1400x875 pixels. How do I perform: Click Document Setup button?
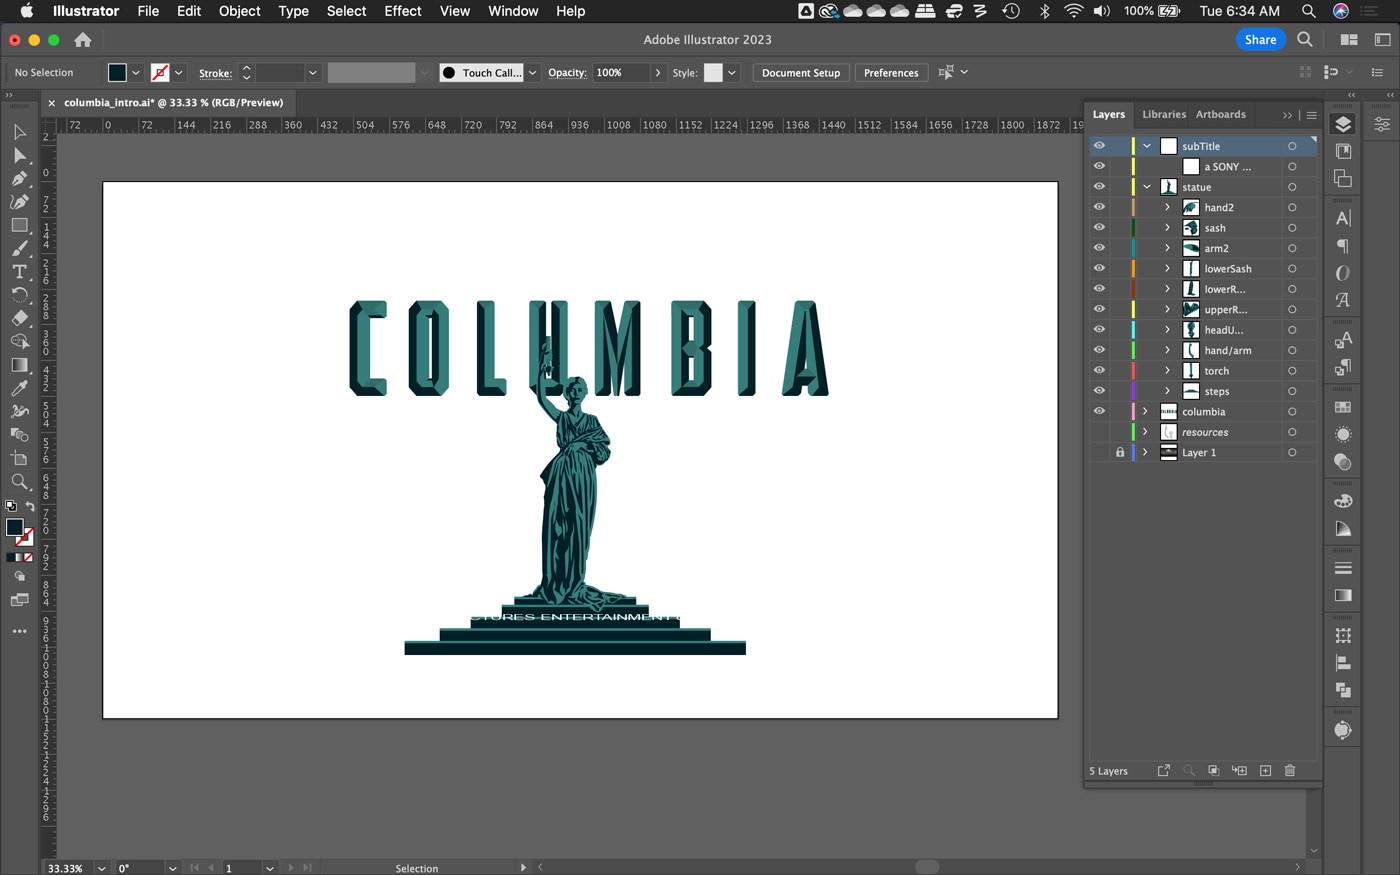pos(801,73)
